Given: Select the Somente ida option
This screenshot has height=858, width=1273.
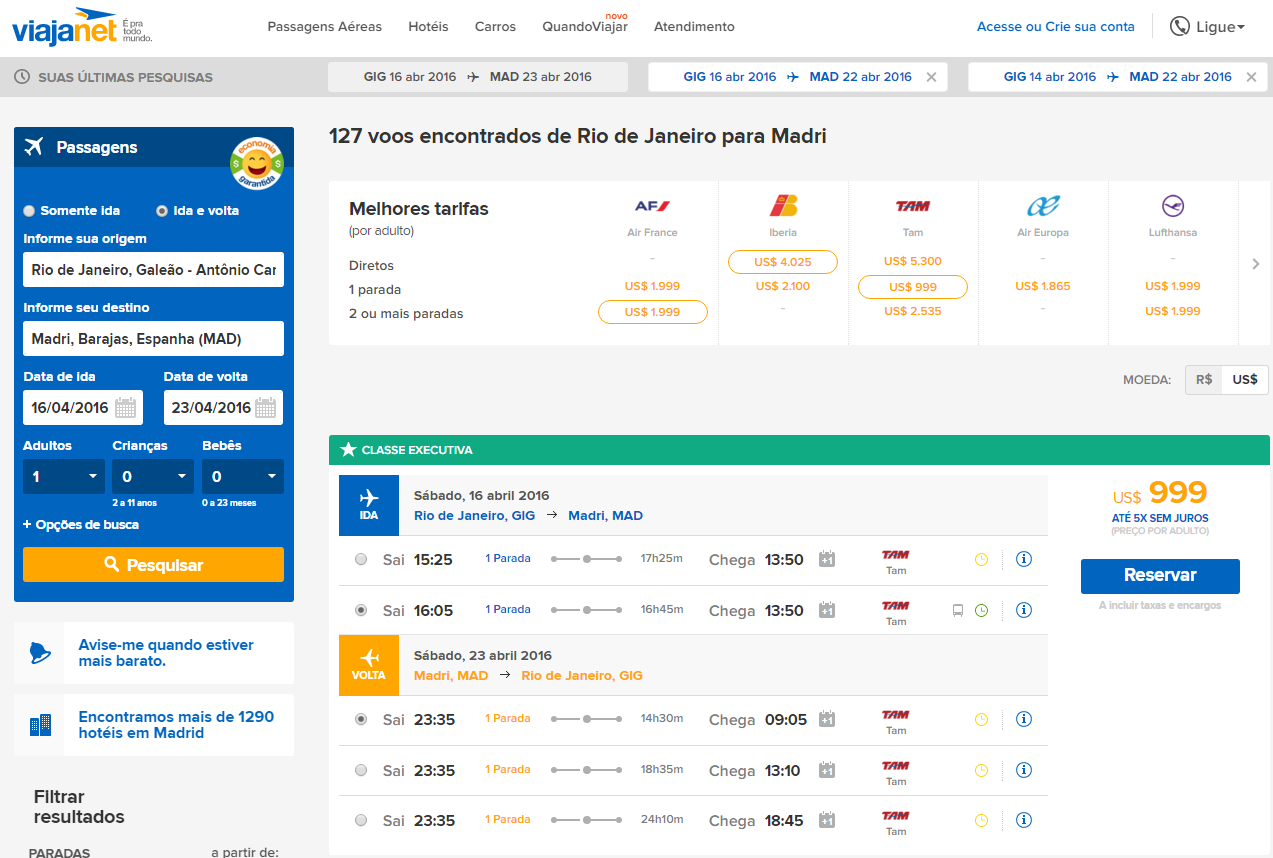Looking at the screenshot, I should tap(29, 211).
